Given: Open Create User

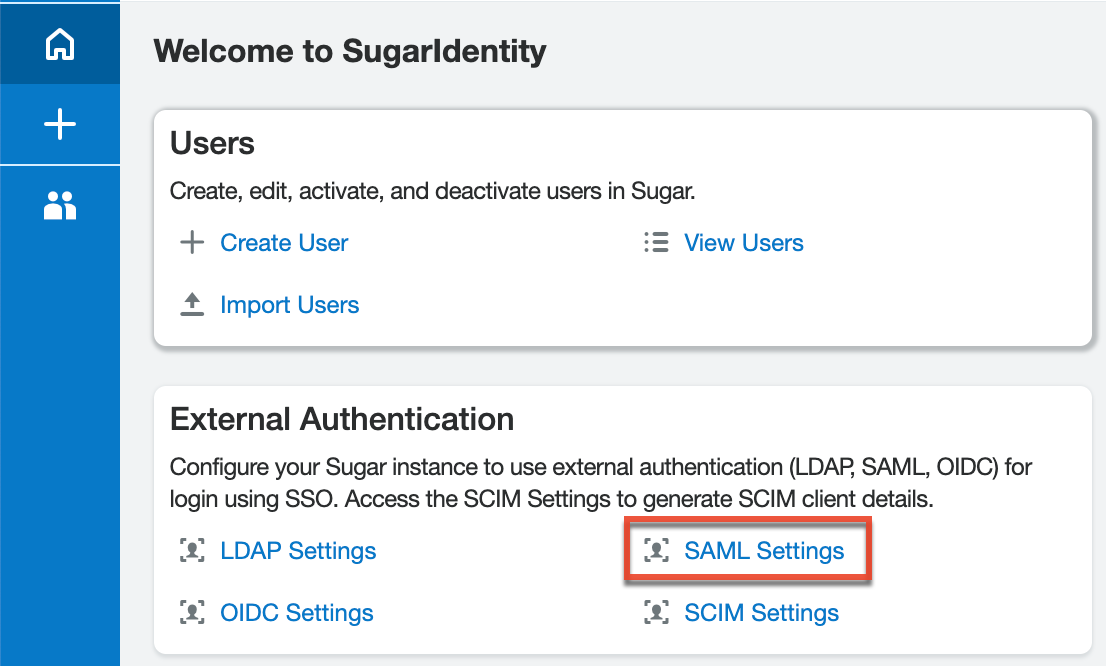Looking at the screenshot, I should click(284, 242).
